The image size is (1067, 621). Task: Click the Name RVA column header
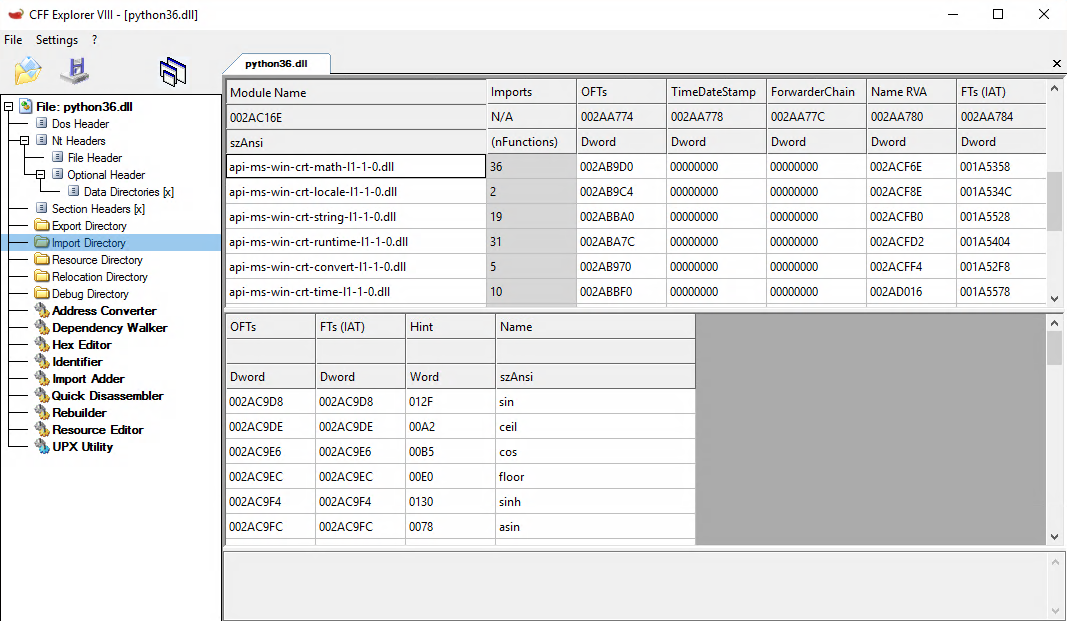[x=899, y=92]
